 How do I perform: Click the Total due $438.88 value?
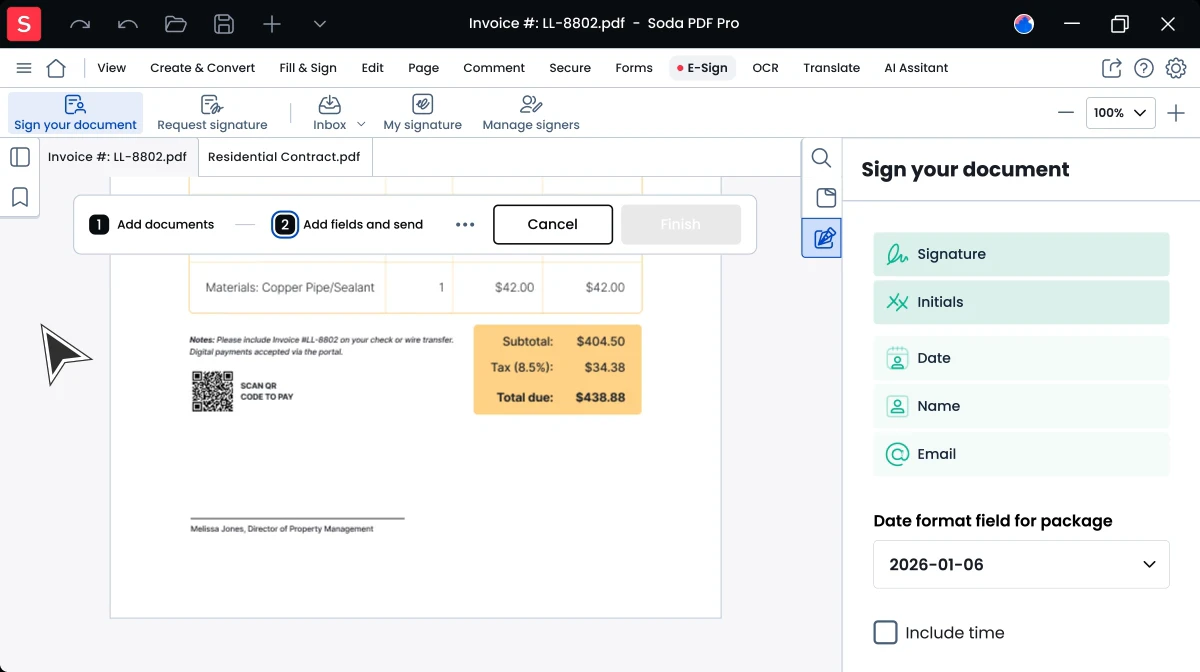click(x=600, y=397)
